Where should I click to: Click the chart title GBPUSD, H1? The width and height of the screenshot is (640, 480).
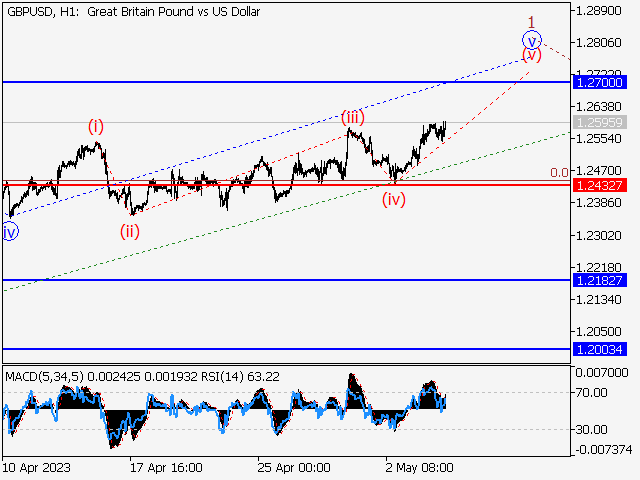(42, 12)
